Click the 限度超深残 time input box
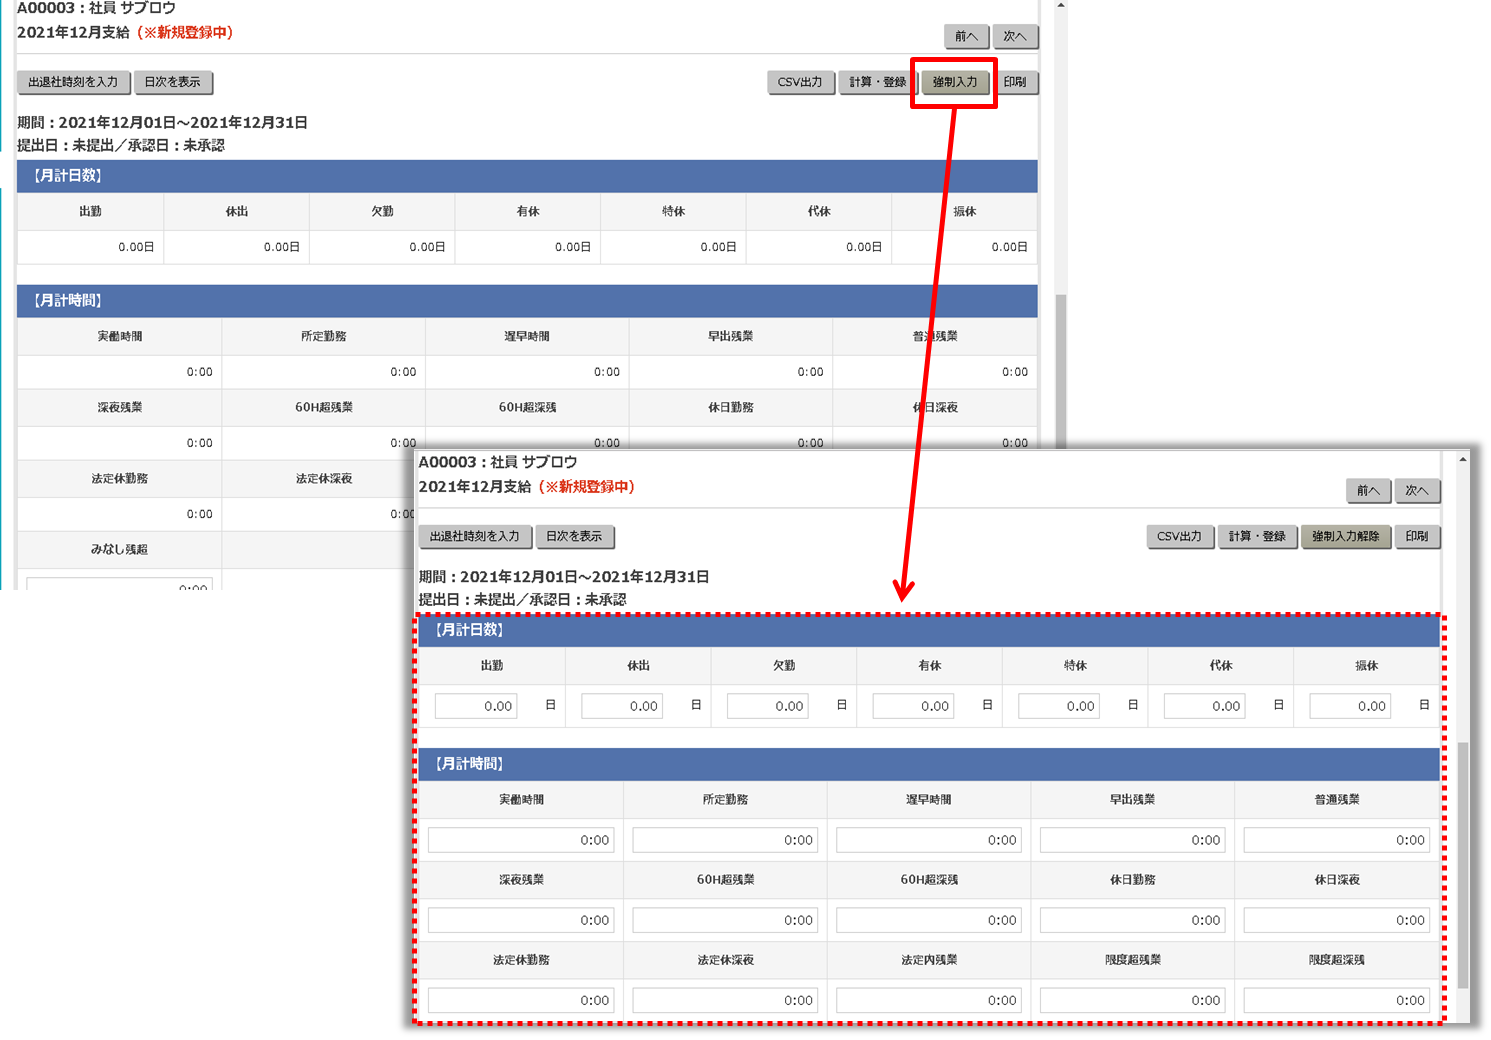Image resolution: width=1491 pixels, height=1040 pixels. pos(1336,1000)
